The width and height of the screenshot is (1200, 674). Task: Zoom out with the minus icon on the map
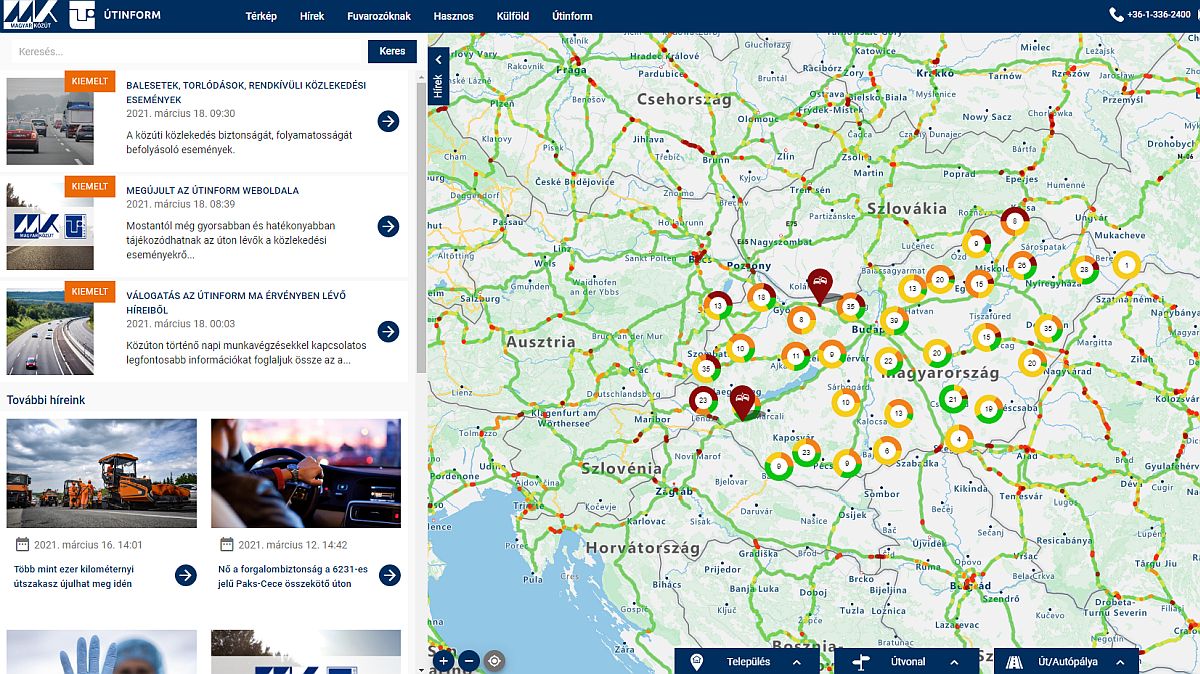(x=468, y=661)
